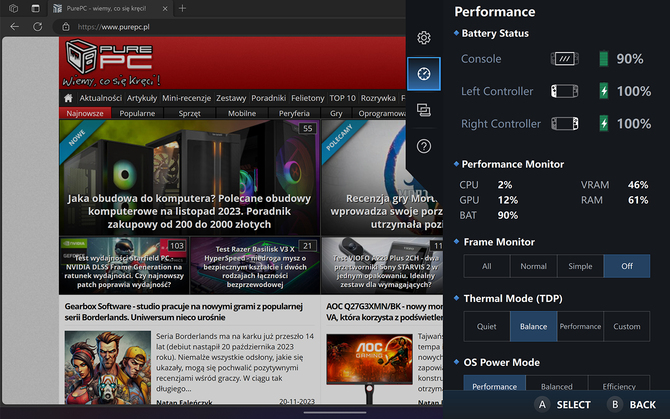The width and height of the screenshot is (670, 419).
Task: Click Left Controller charging battery icon
Action: click(x=603, y=91)
